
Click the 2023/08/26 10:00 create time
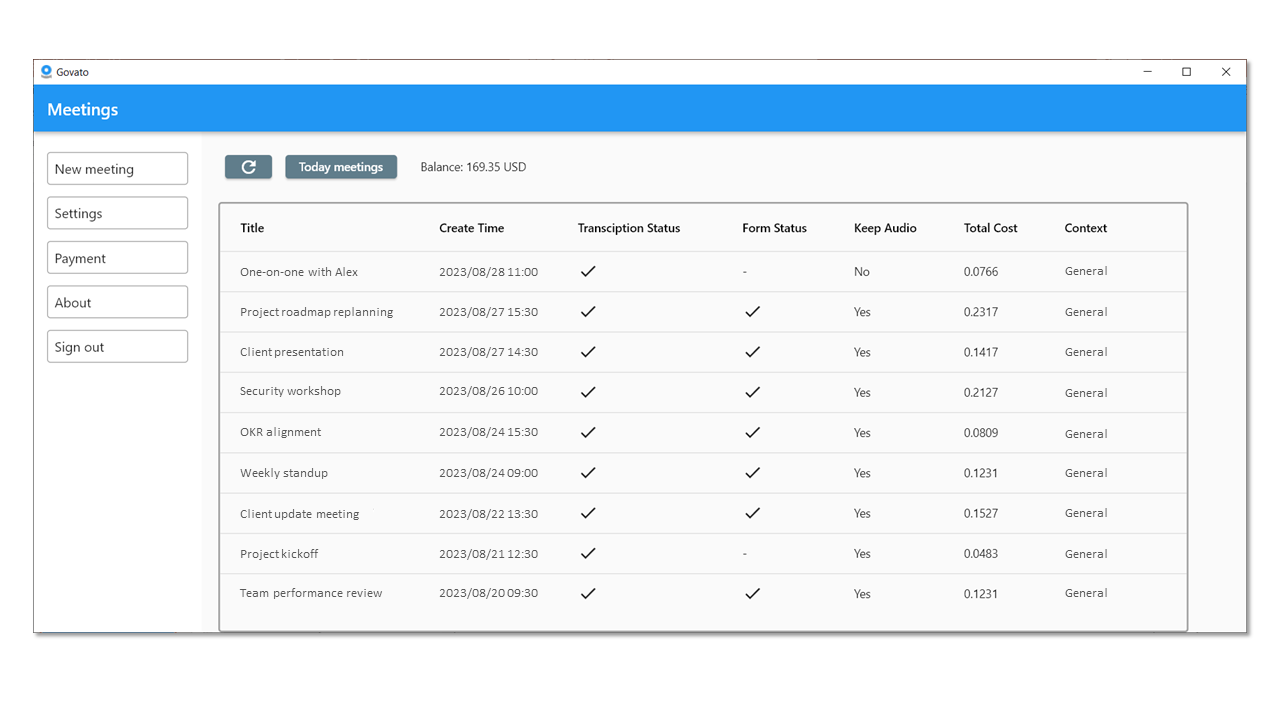[x=488, y=392]
